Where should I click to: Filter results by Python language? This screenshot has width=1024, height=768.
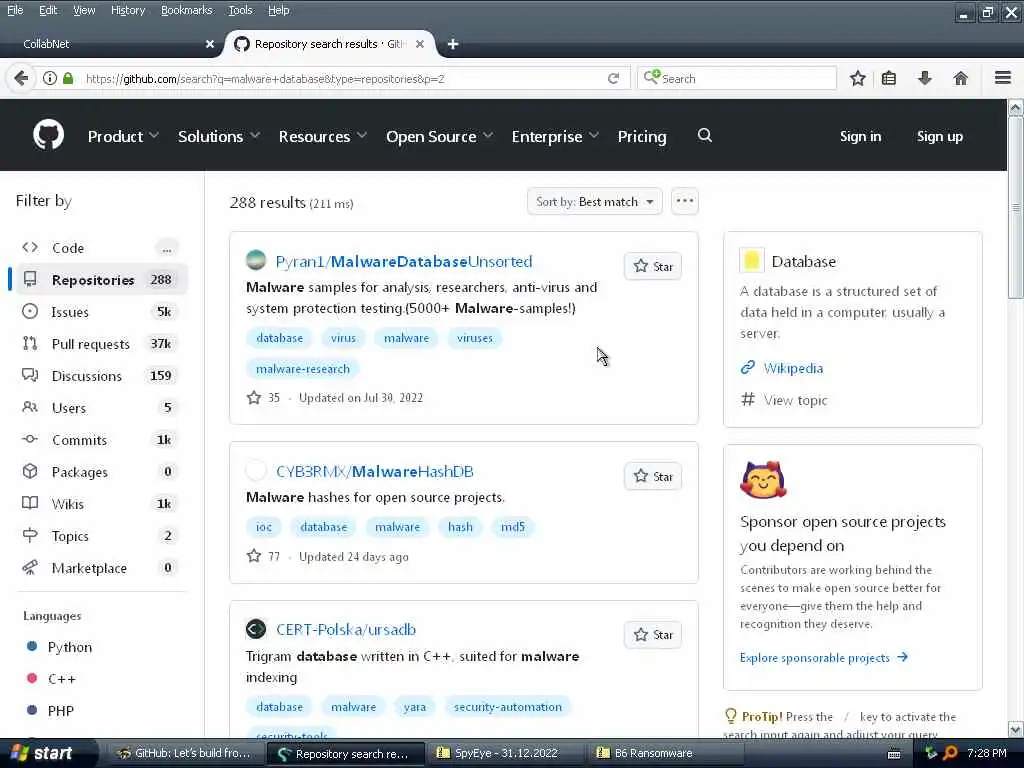69,647
